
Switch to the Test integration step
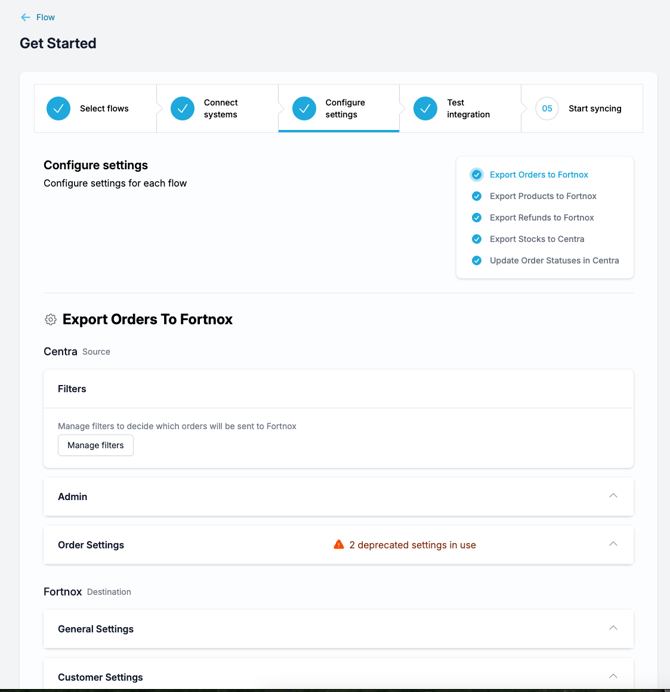coord(468,108)
